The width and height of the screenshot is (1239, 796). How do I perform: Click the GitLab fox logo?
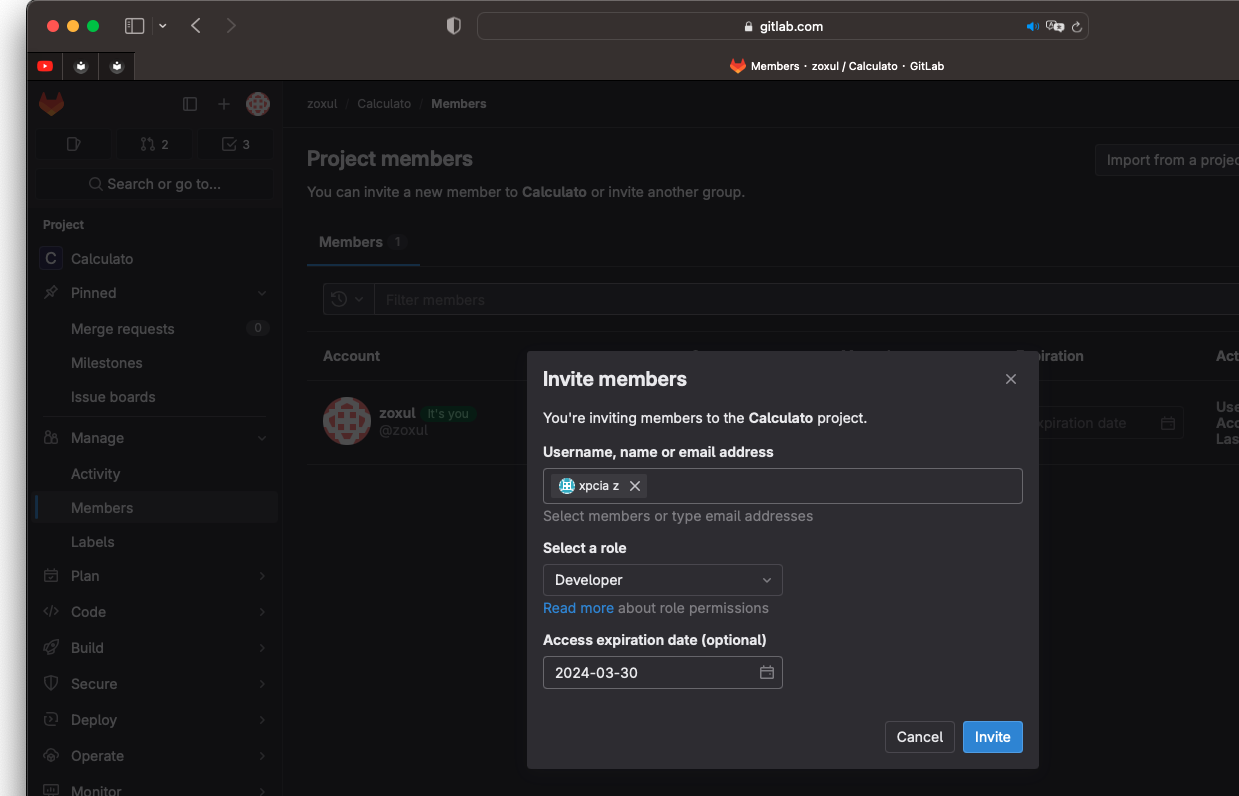coord(51,104)
